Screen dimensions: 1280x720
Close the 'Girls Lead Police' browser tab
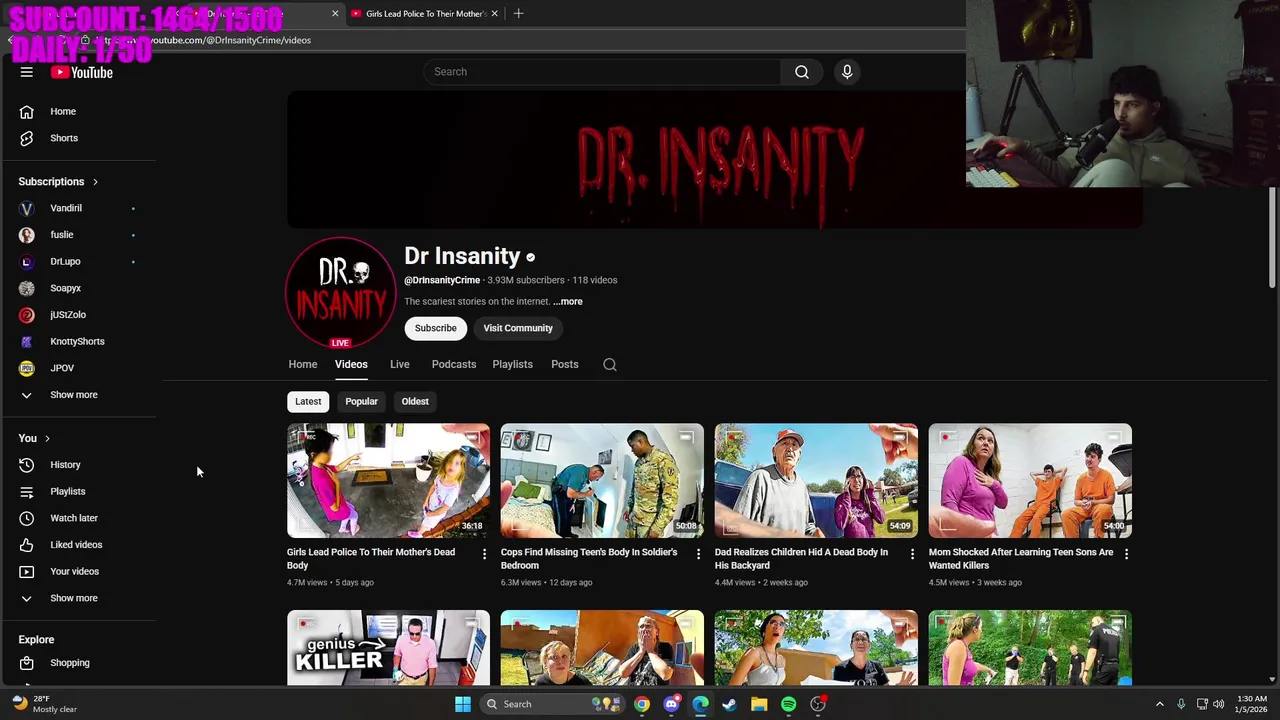pos(494,14)
